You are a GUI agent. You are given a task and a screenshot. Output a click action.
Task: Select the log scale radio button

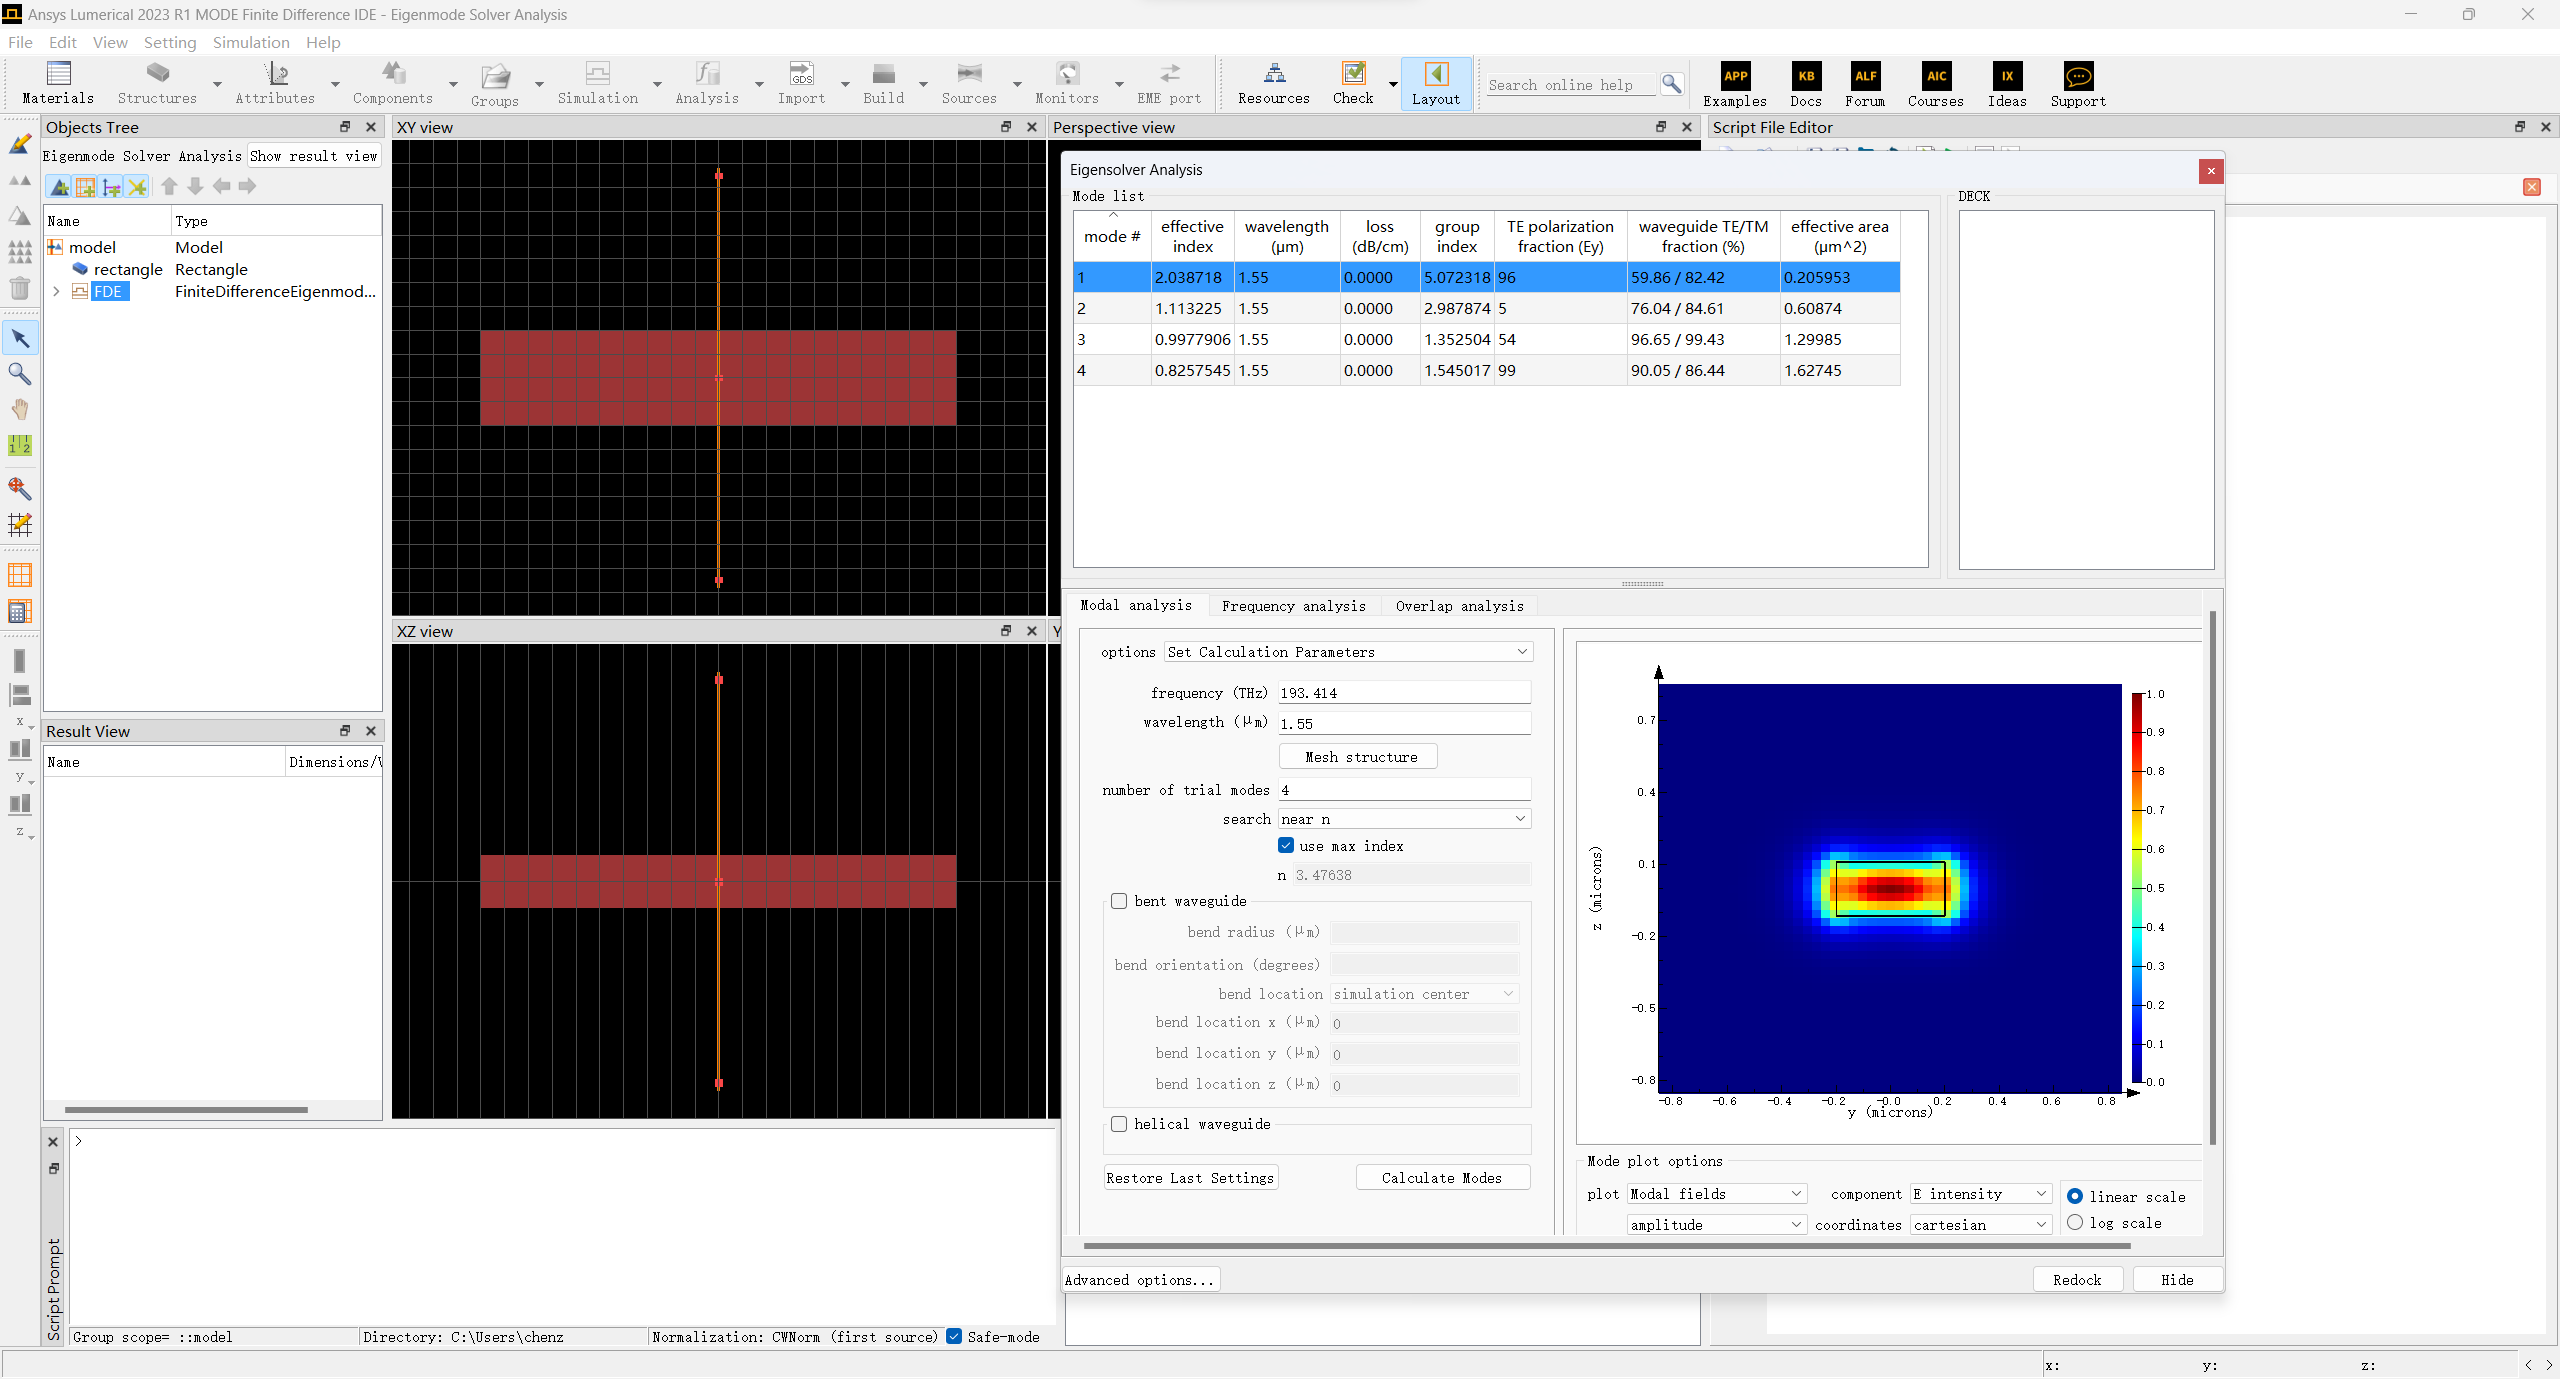tap(2075, 1222)
